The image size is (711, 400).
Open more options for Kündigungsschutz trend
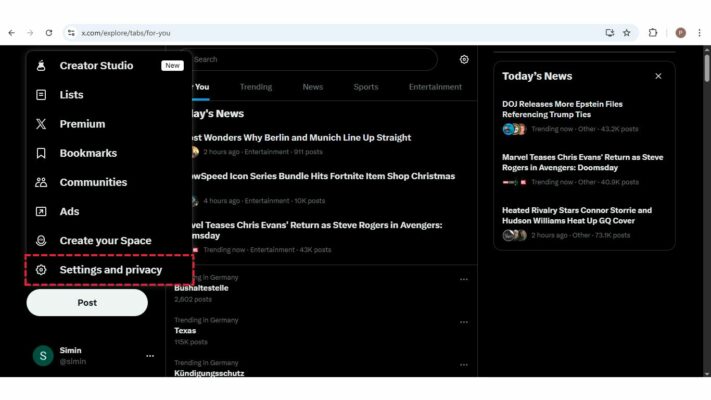[463, 365]
